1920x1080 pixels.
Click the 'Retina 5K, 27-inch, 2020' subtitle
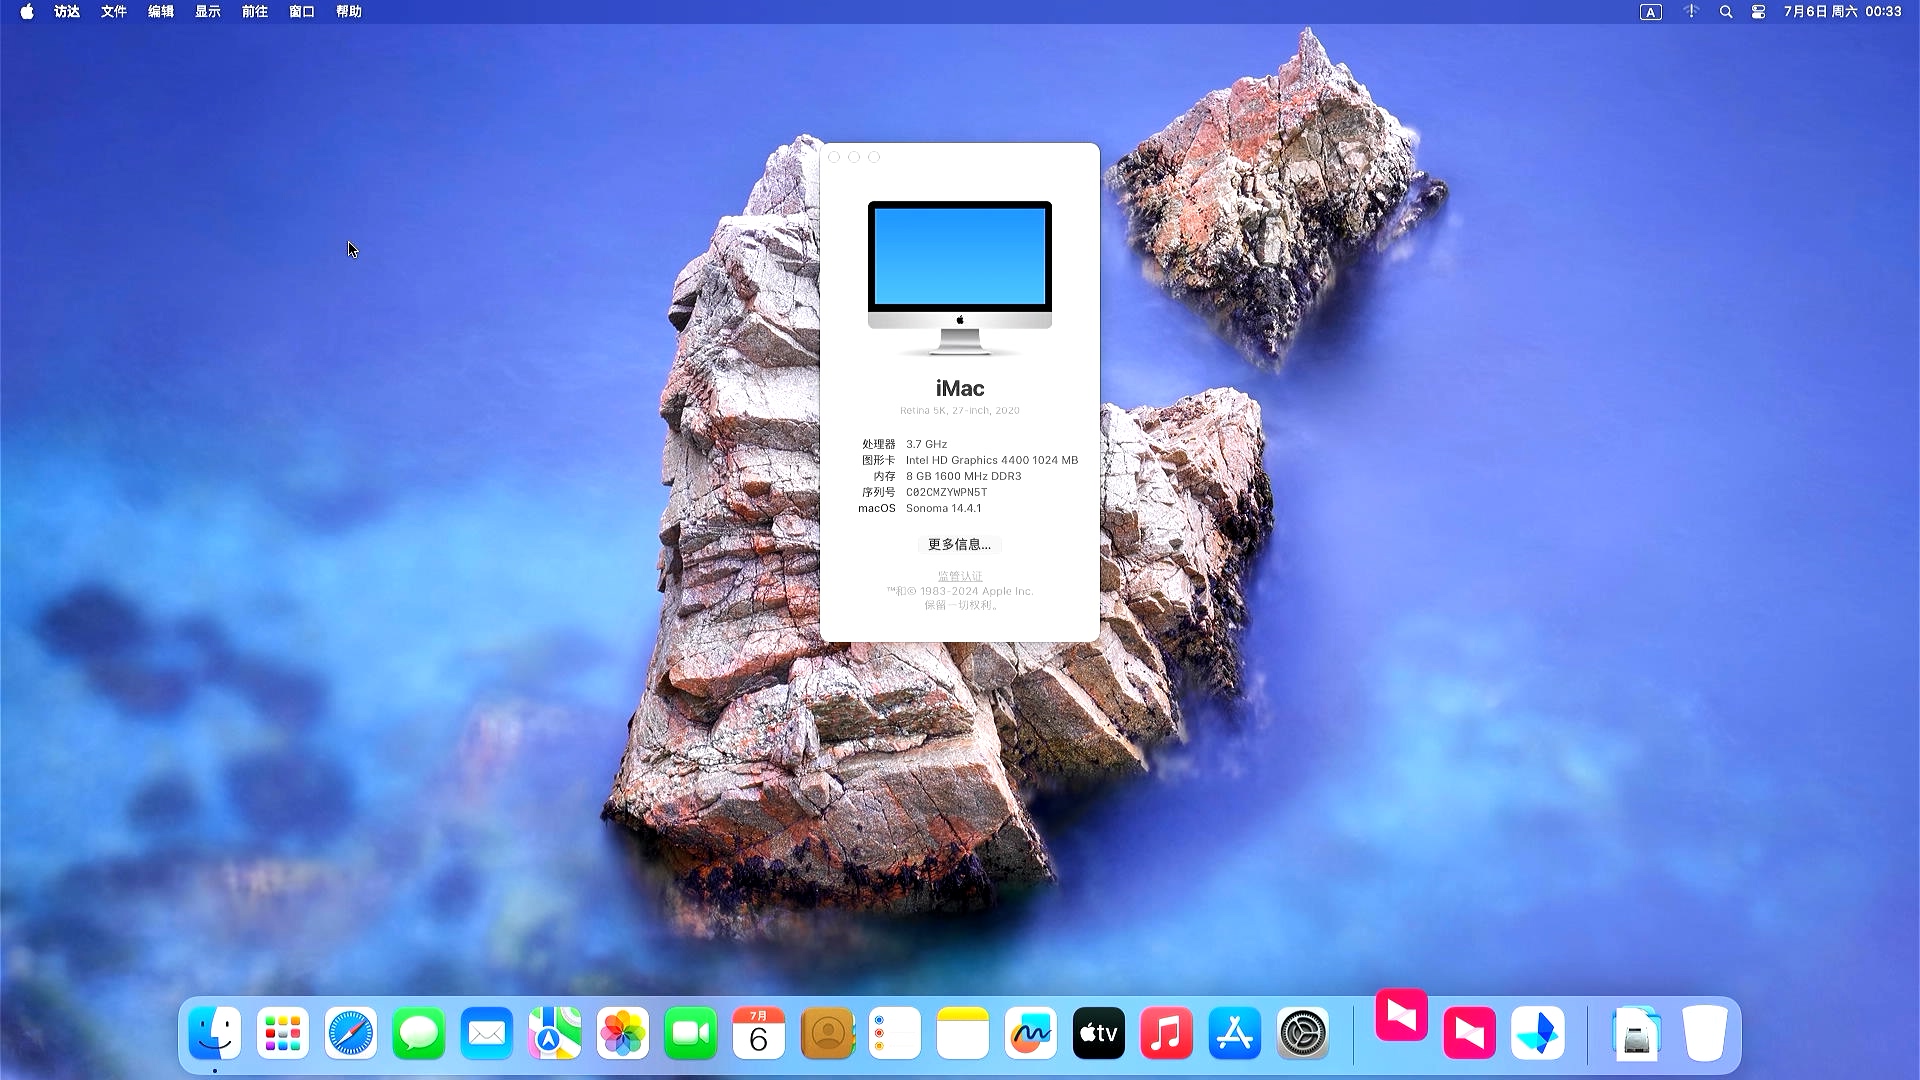click(960, 410)
